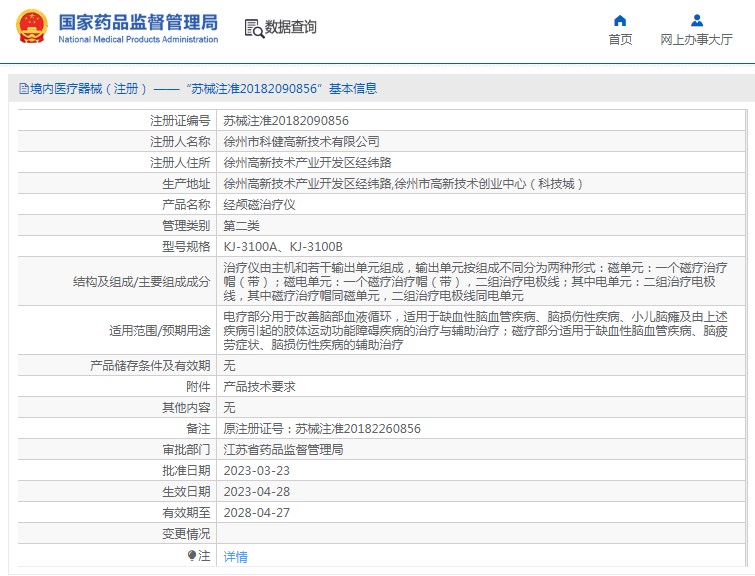Go to 网上办事大厅
The width and height of the screenshot is (755, 576).
697,39
